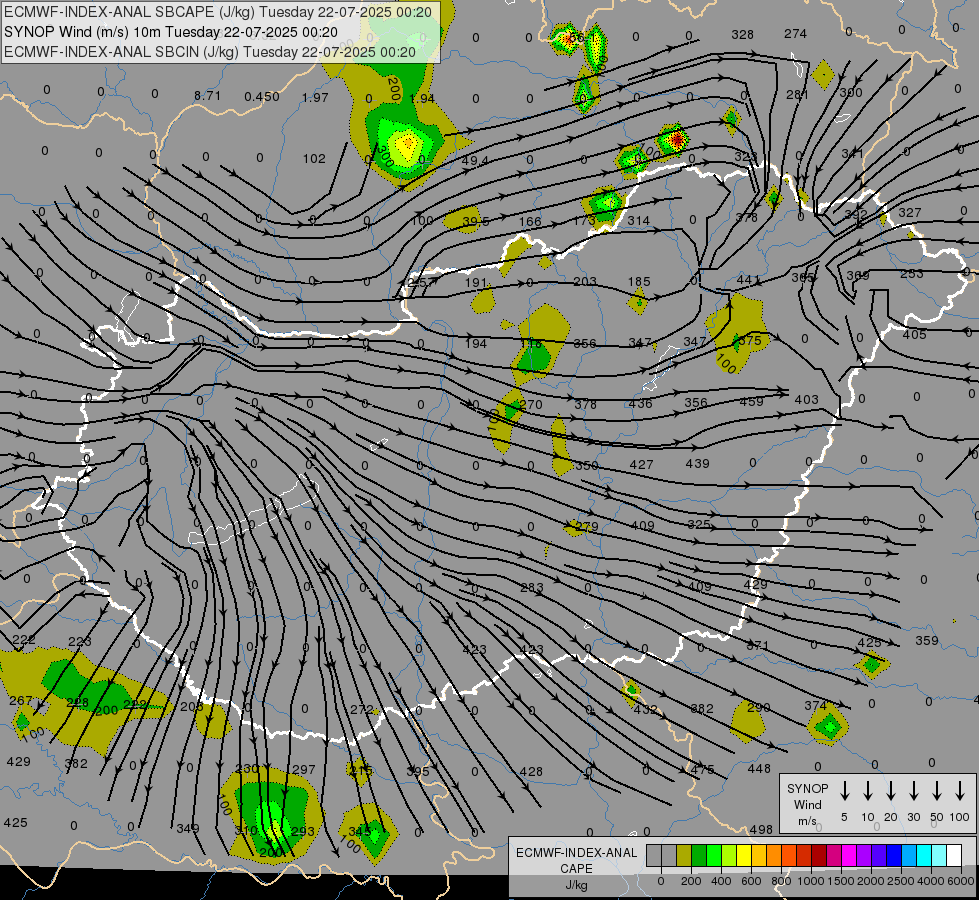Screen dimensions: 979x900
Task: Click the 50 m/s wind arrow in legend
Action: click(x=937, y=791)
